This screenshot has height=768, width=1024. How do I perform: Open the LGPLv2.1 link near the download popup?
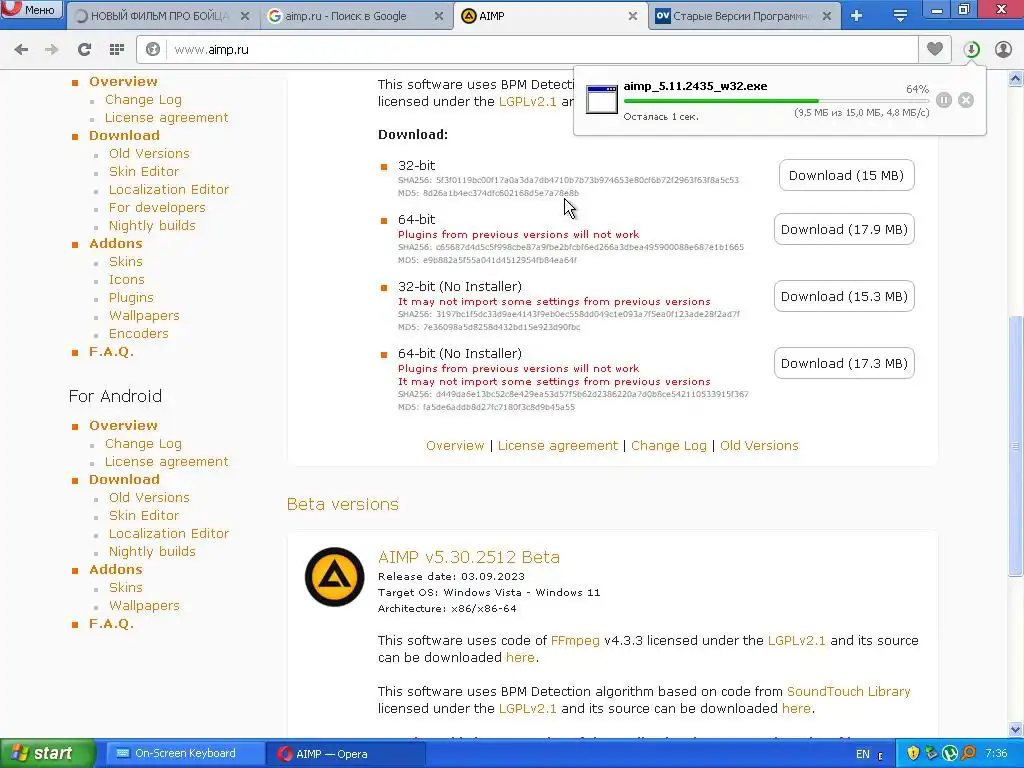pyautogui.click(x=527, y=101)
